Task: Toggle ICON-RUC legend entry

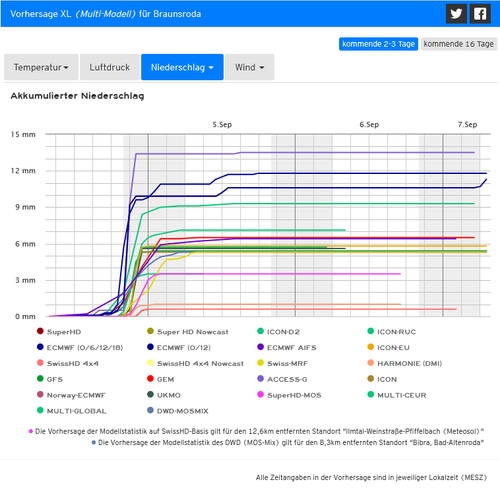Action: pyautogui.click(x=391, y=332)
